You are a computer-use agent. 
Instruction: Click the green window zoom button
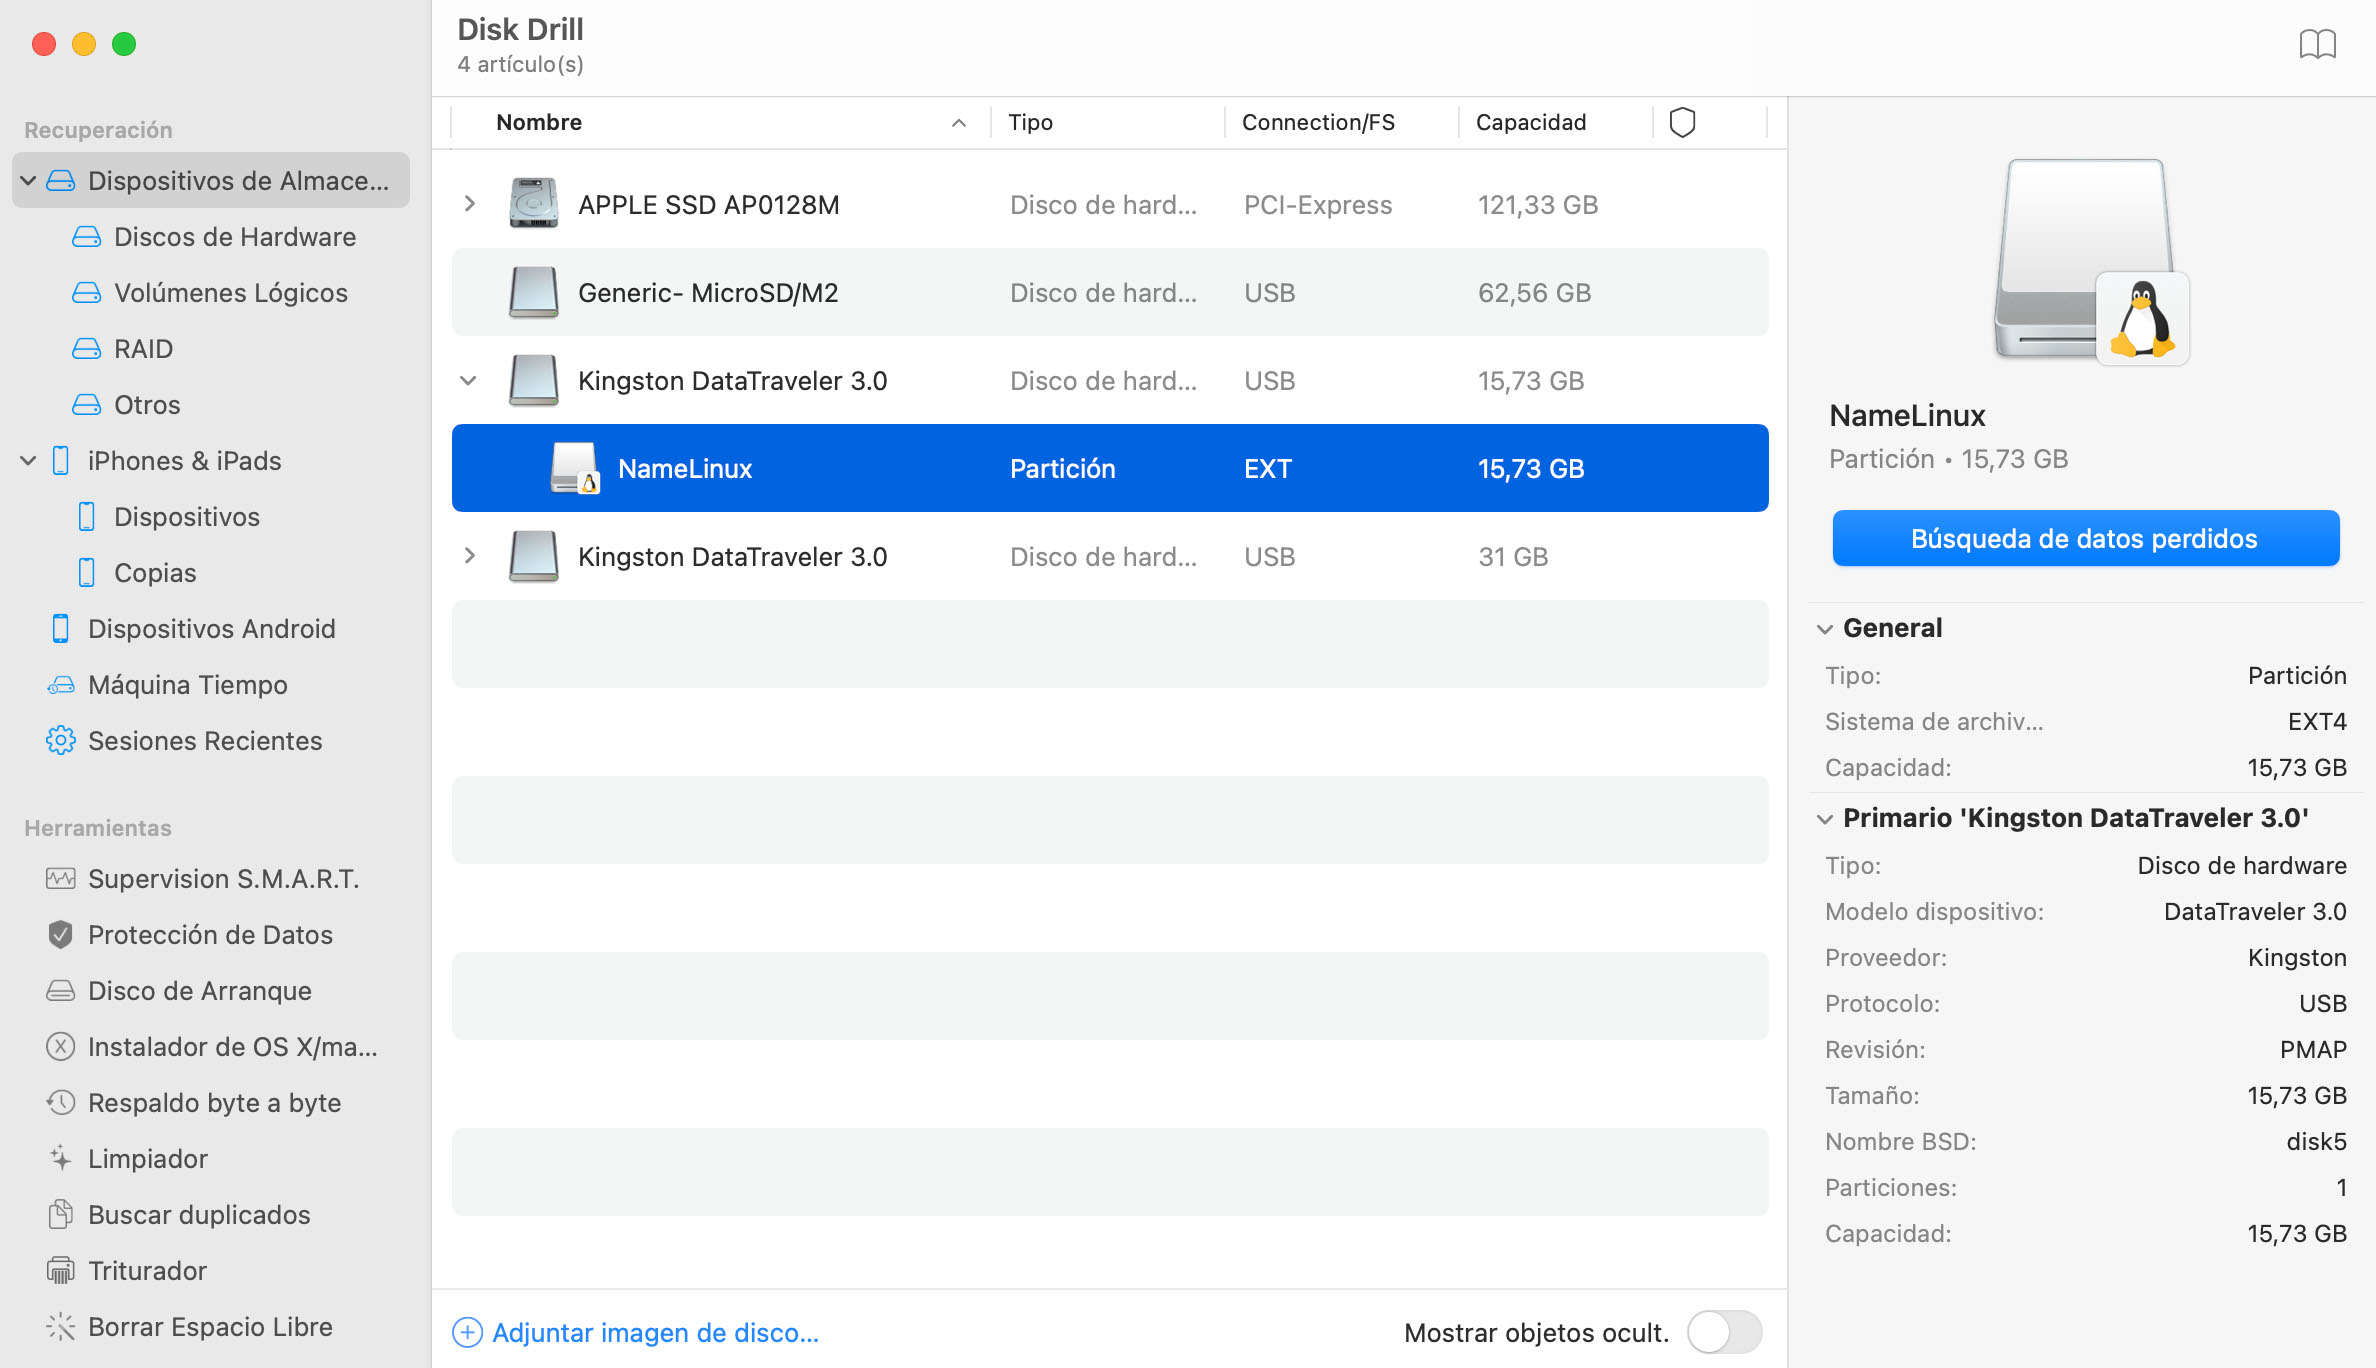tap(124, 44)
